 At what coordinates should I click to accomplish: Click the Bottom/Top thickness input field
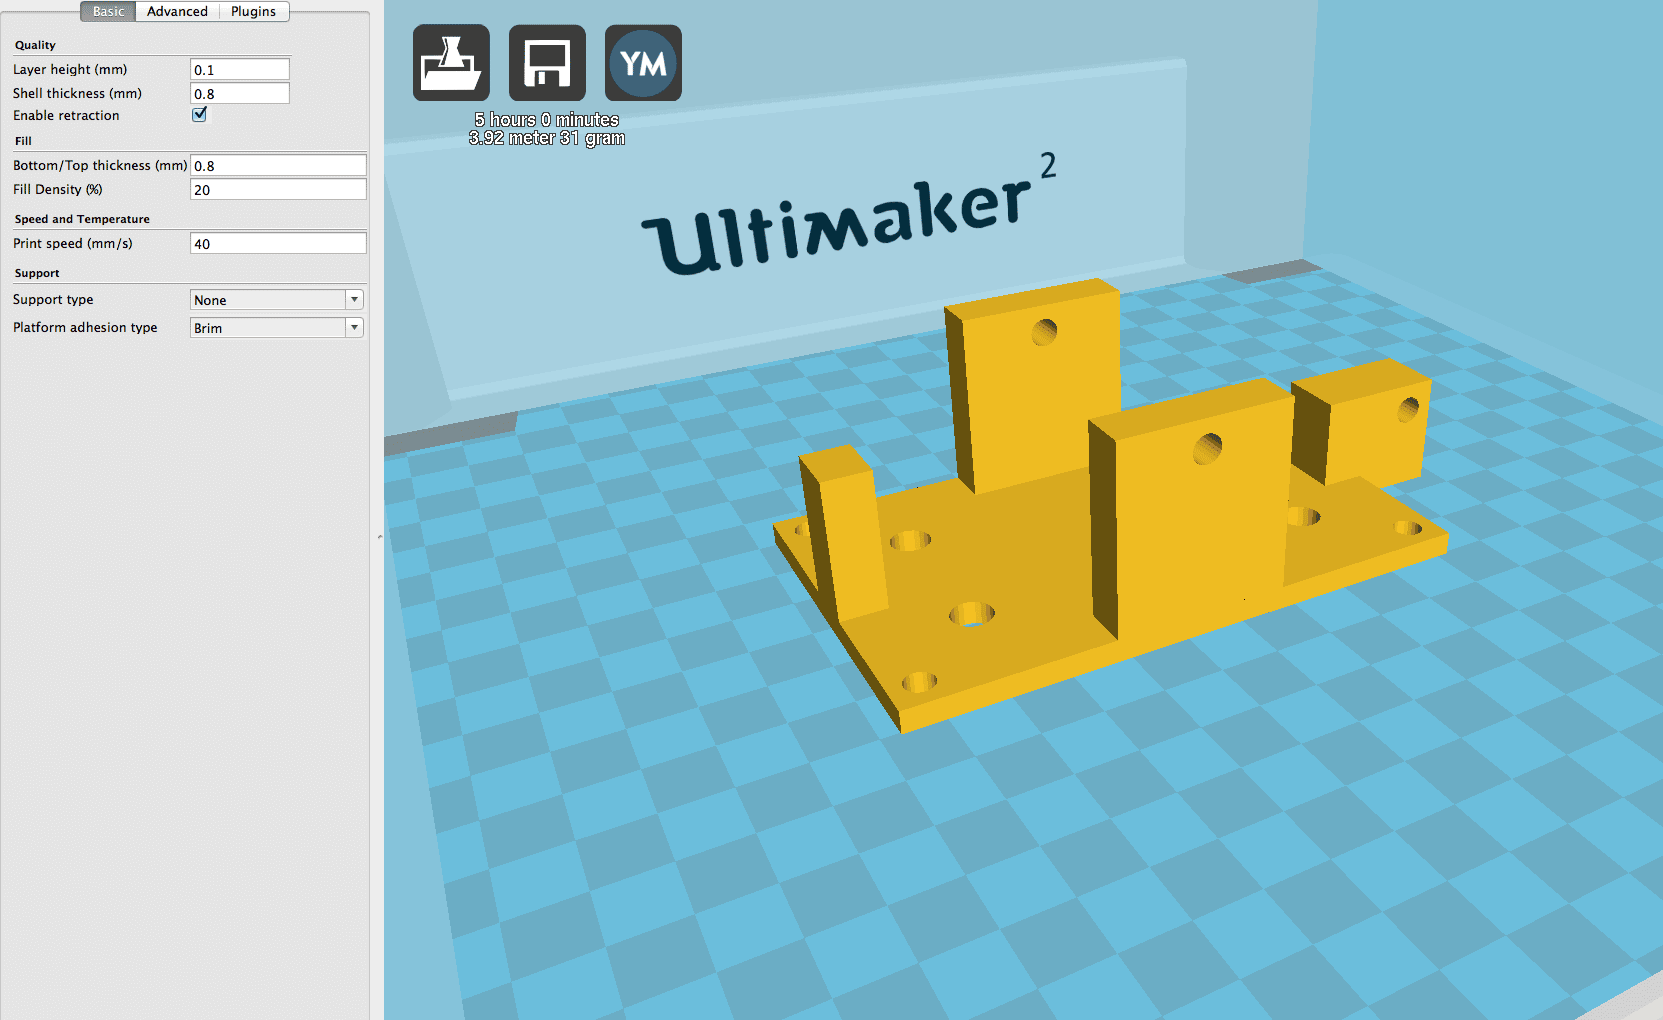[278, 165]
